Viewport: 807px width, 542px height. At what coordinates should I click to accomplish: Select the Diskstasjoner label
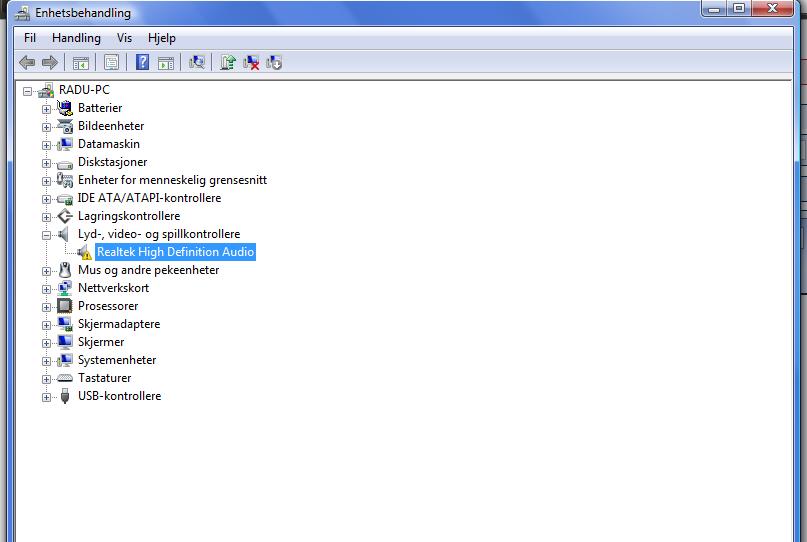coord(112,162)
